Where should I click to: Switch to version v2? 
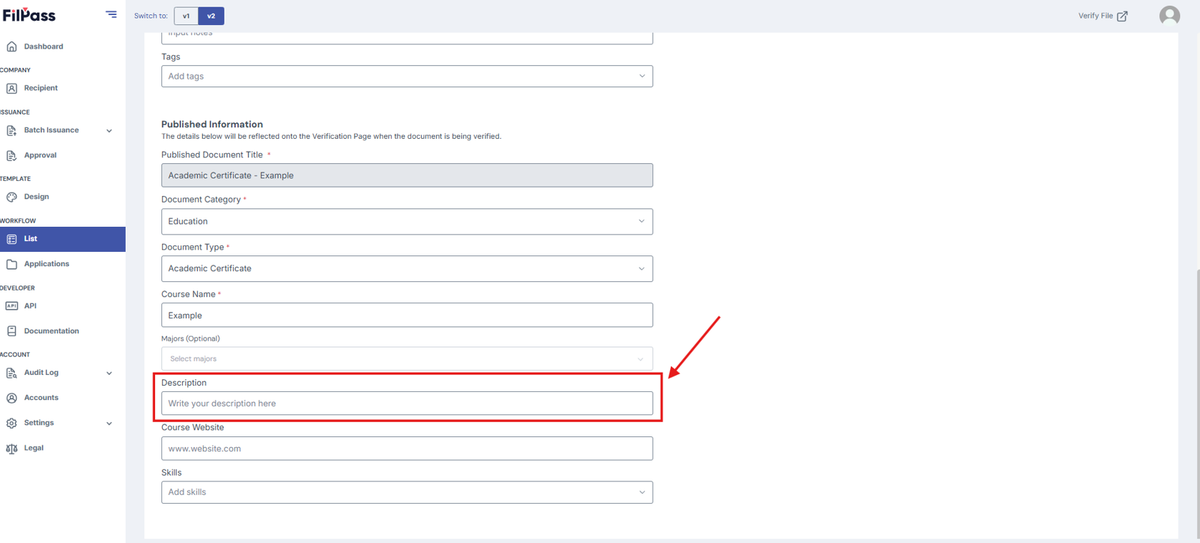click(x=210, y=16)
